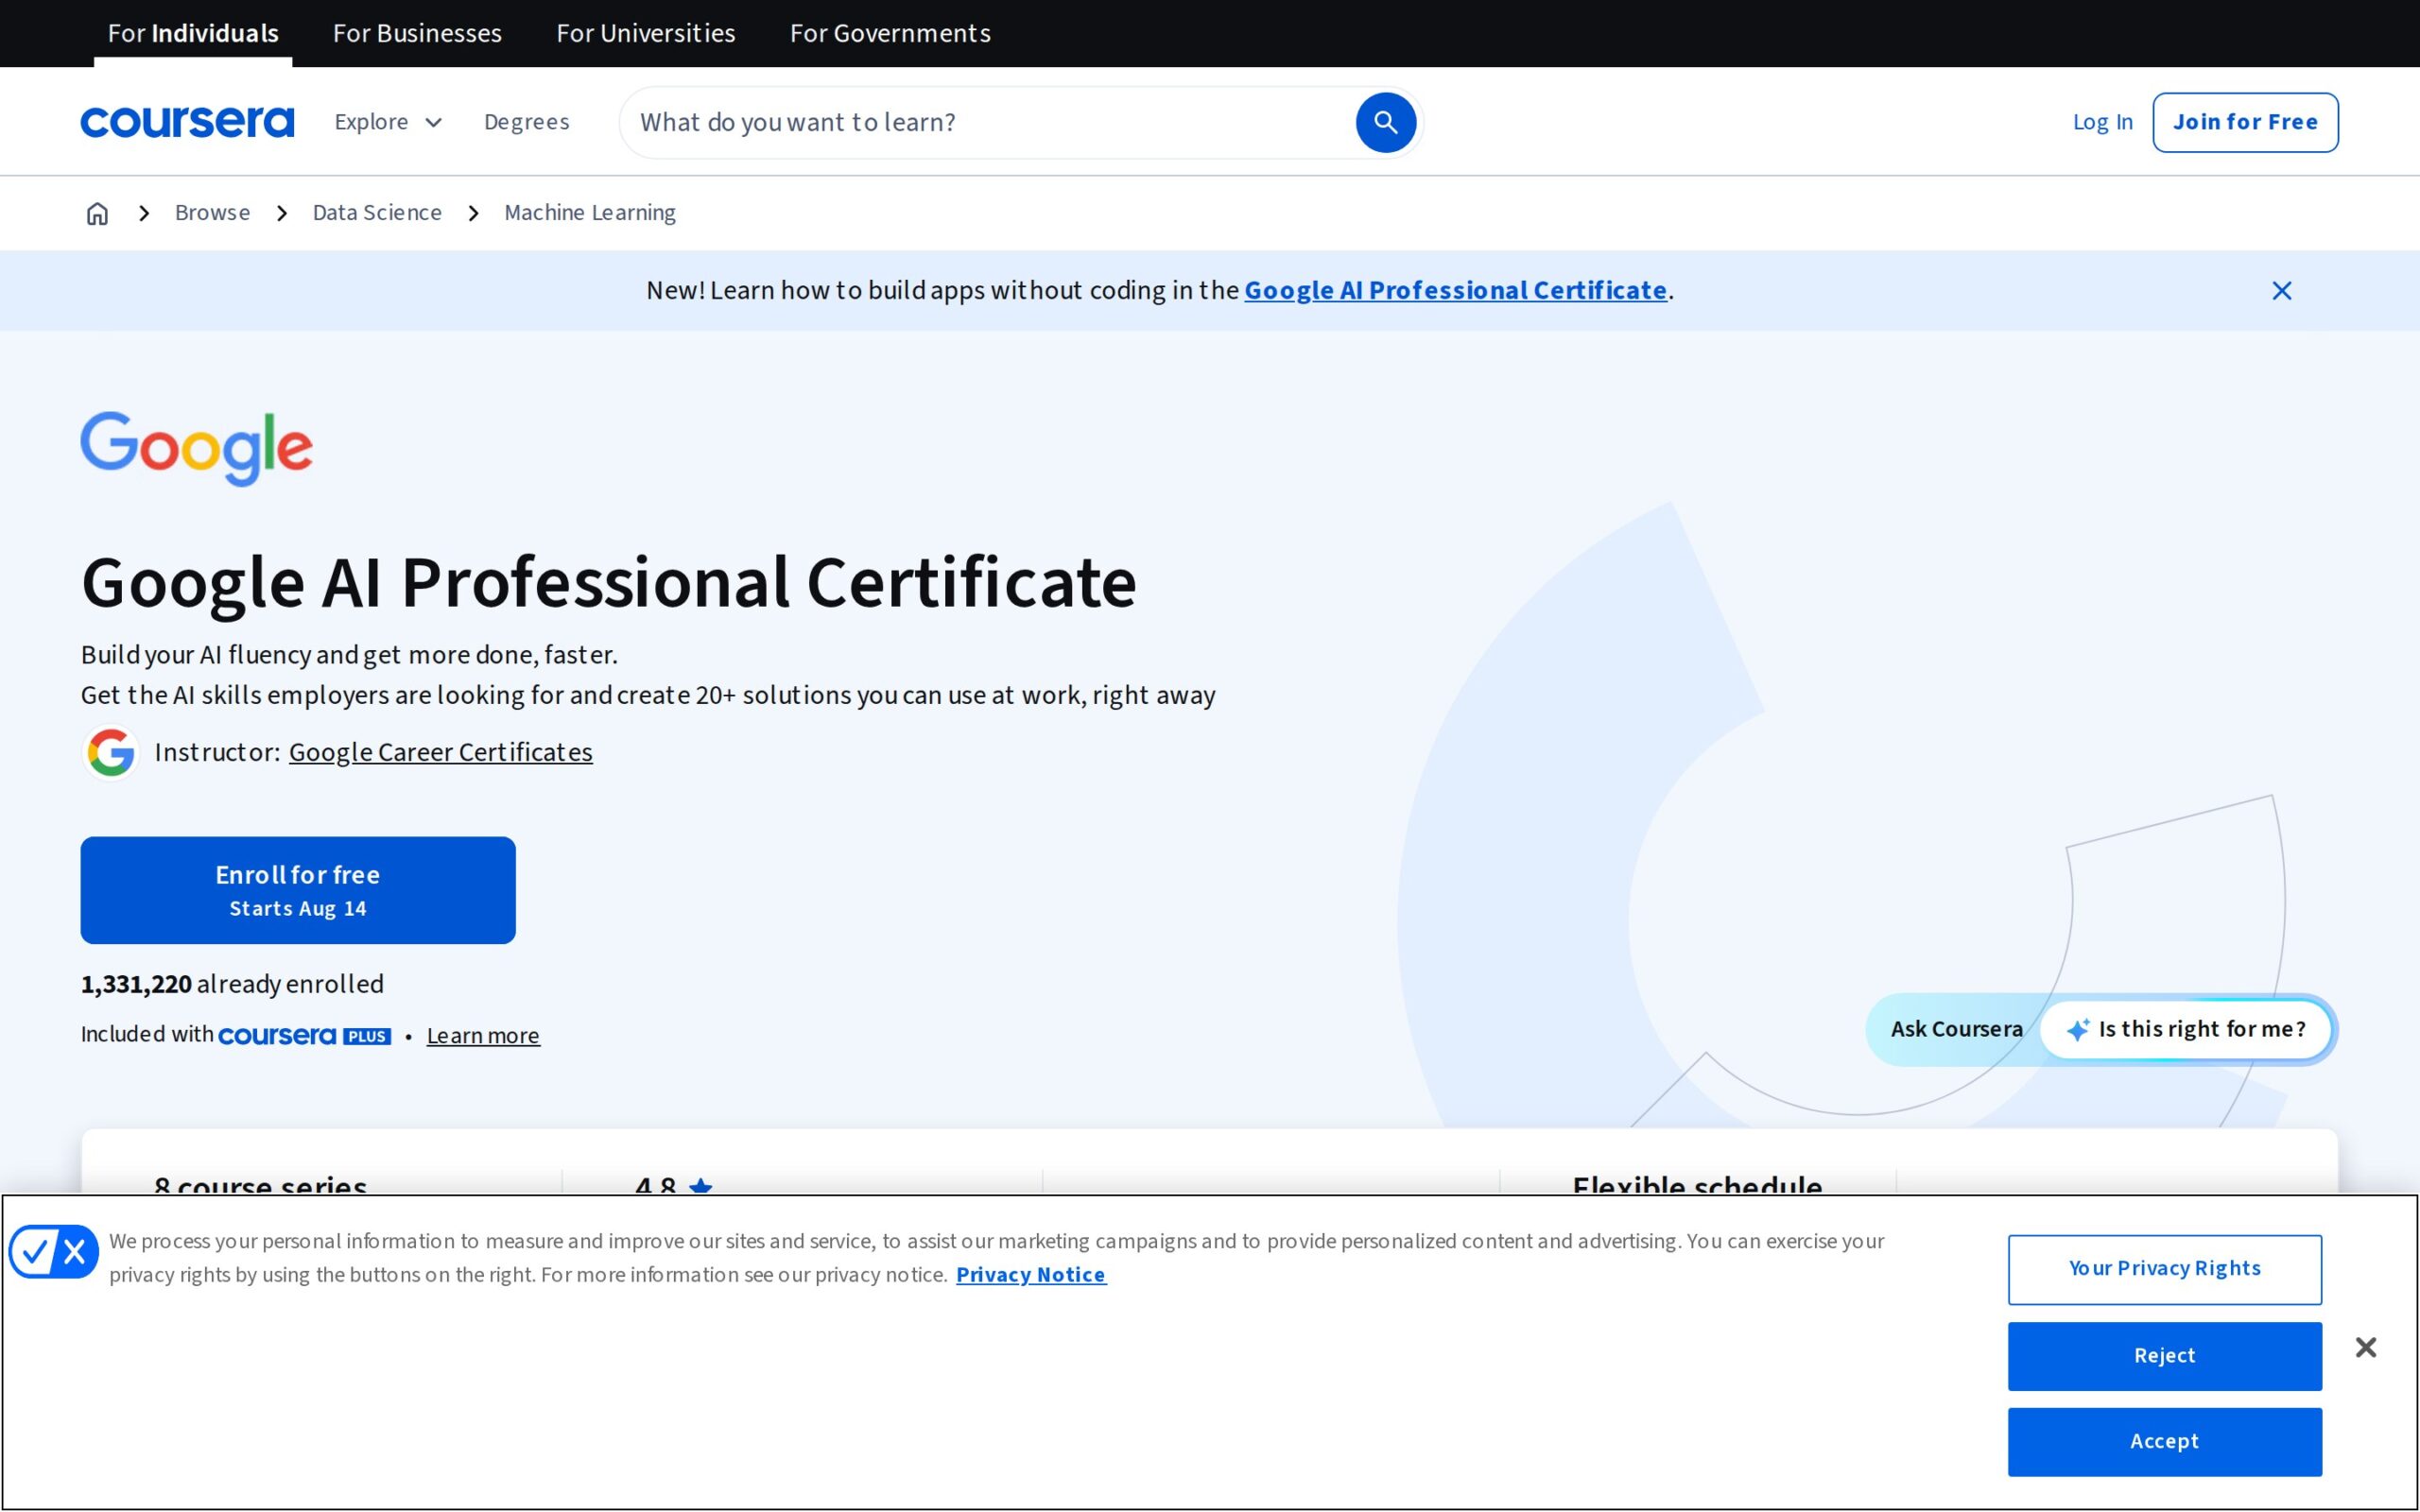The height and width of the screenshot is (1512, 2420).
Task: Open the Privacy Notice link
Action: (1031, 1275)
